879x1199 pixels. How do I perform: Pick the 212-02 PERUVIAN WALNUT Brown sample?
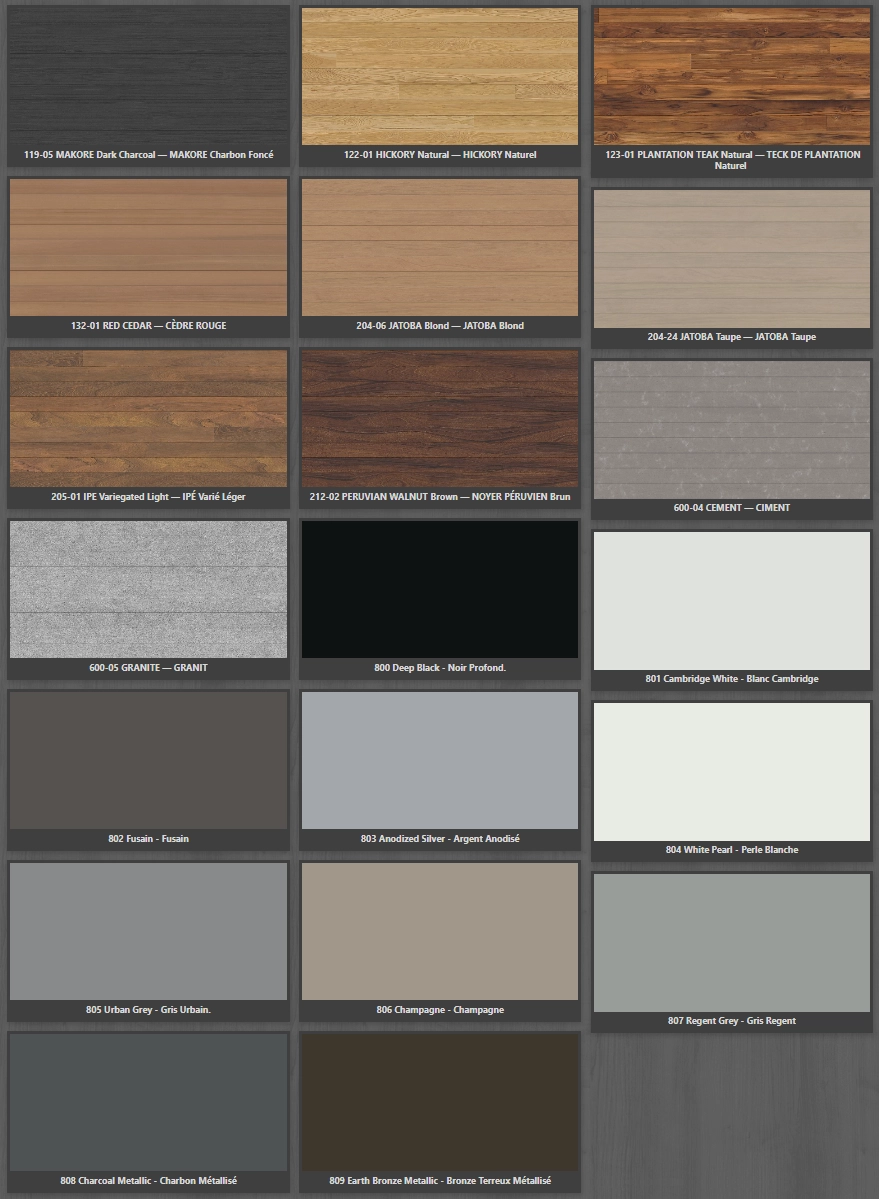pyautogui.click(x=439, y=417)
